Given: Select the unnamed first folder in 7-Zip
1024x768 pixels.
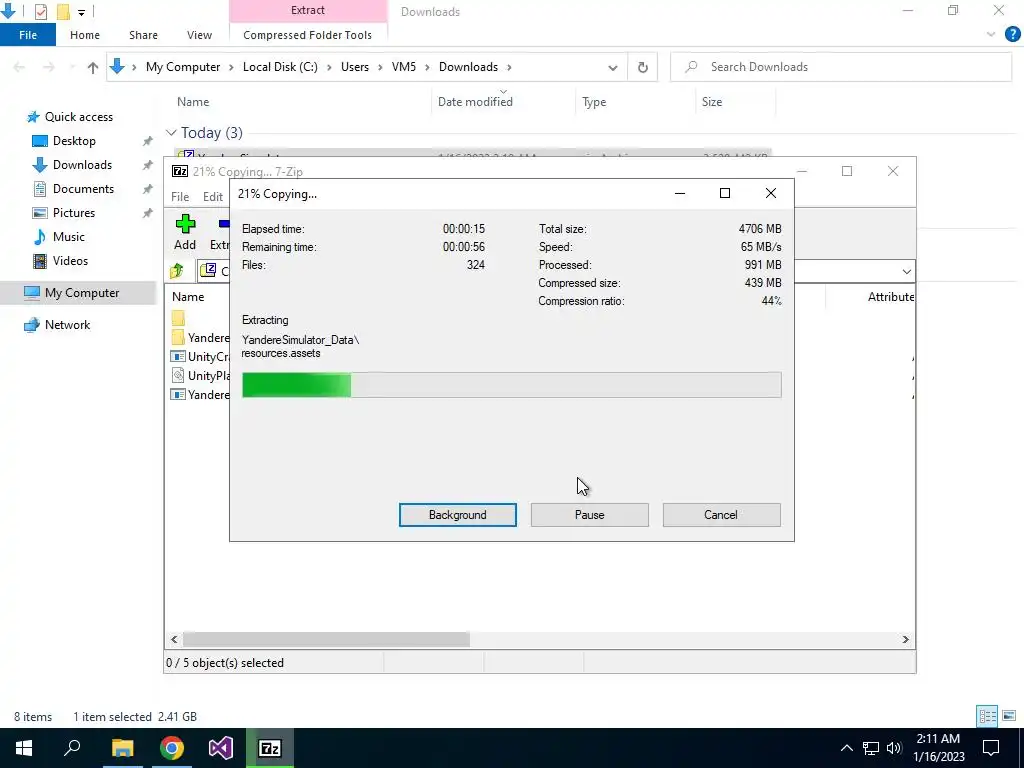Looking at the screenshot, I should point(178,318).
